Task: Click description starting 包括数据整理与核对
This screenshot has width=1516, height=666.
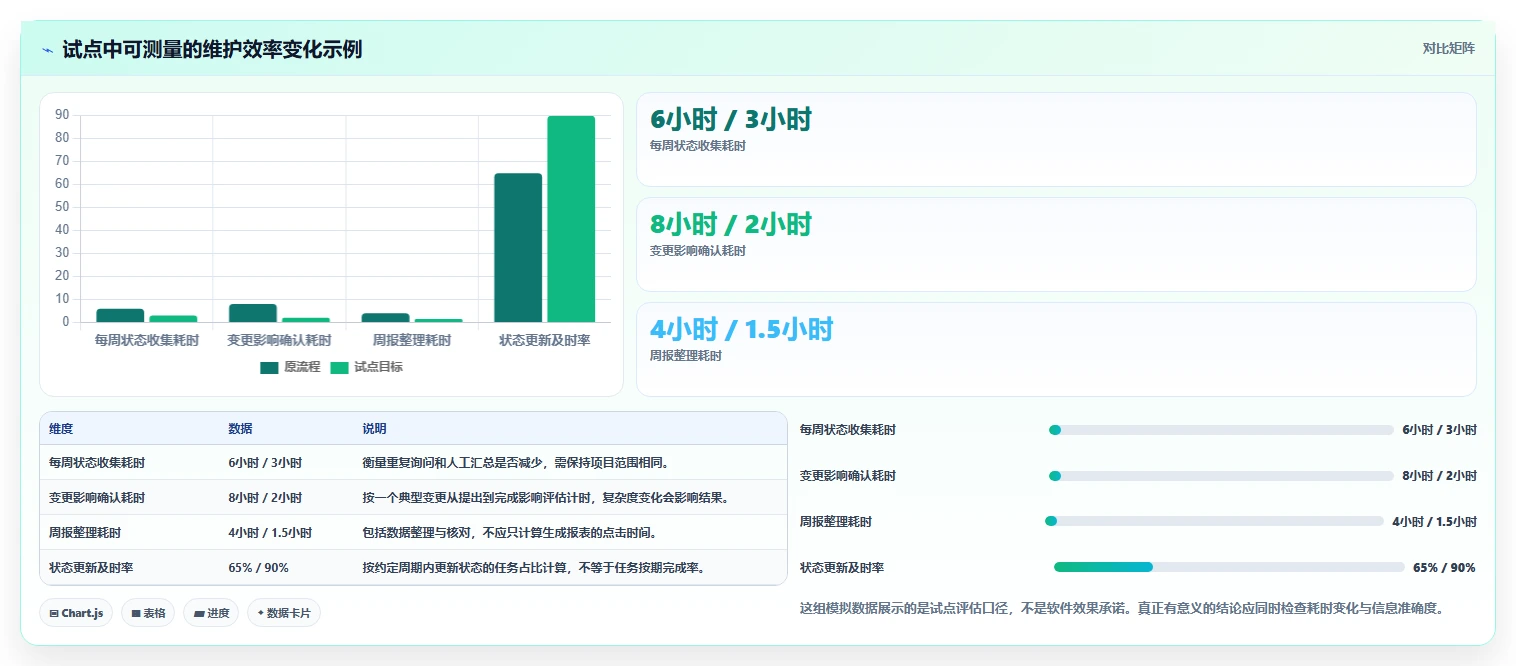Action: [509, 533]
